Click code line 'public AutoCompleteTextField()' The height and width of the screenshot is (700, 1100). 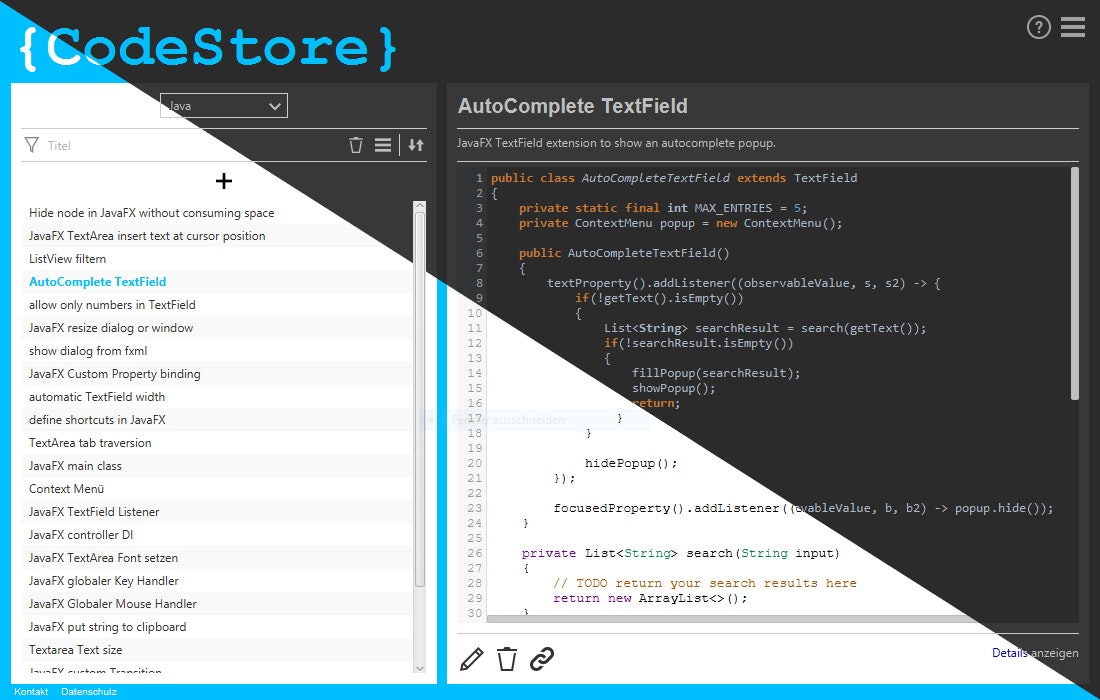624,253
